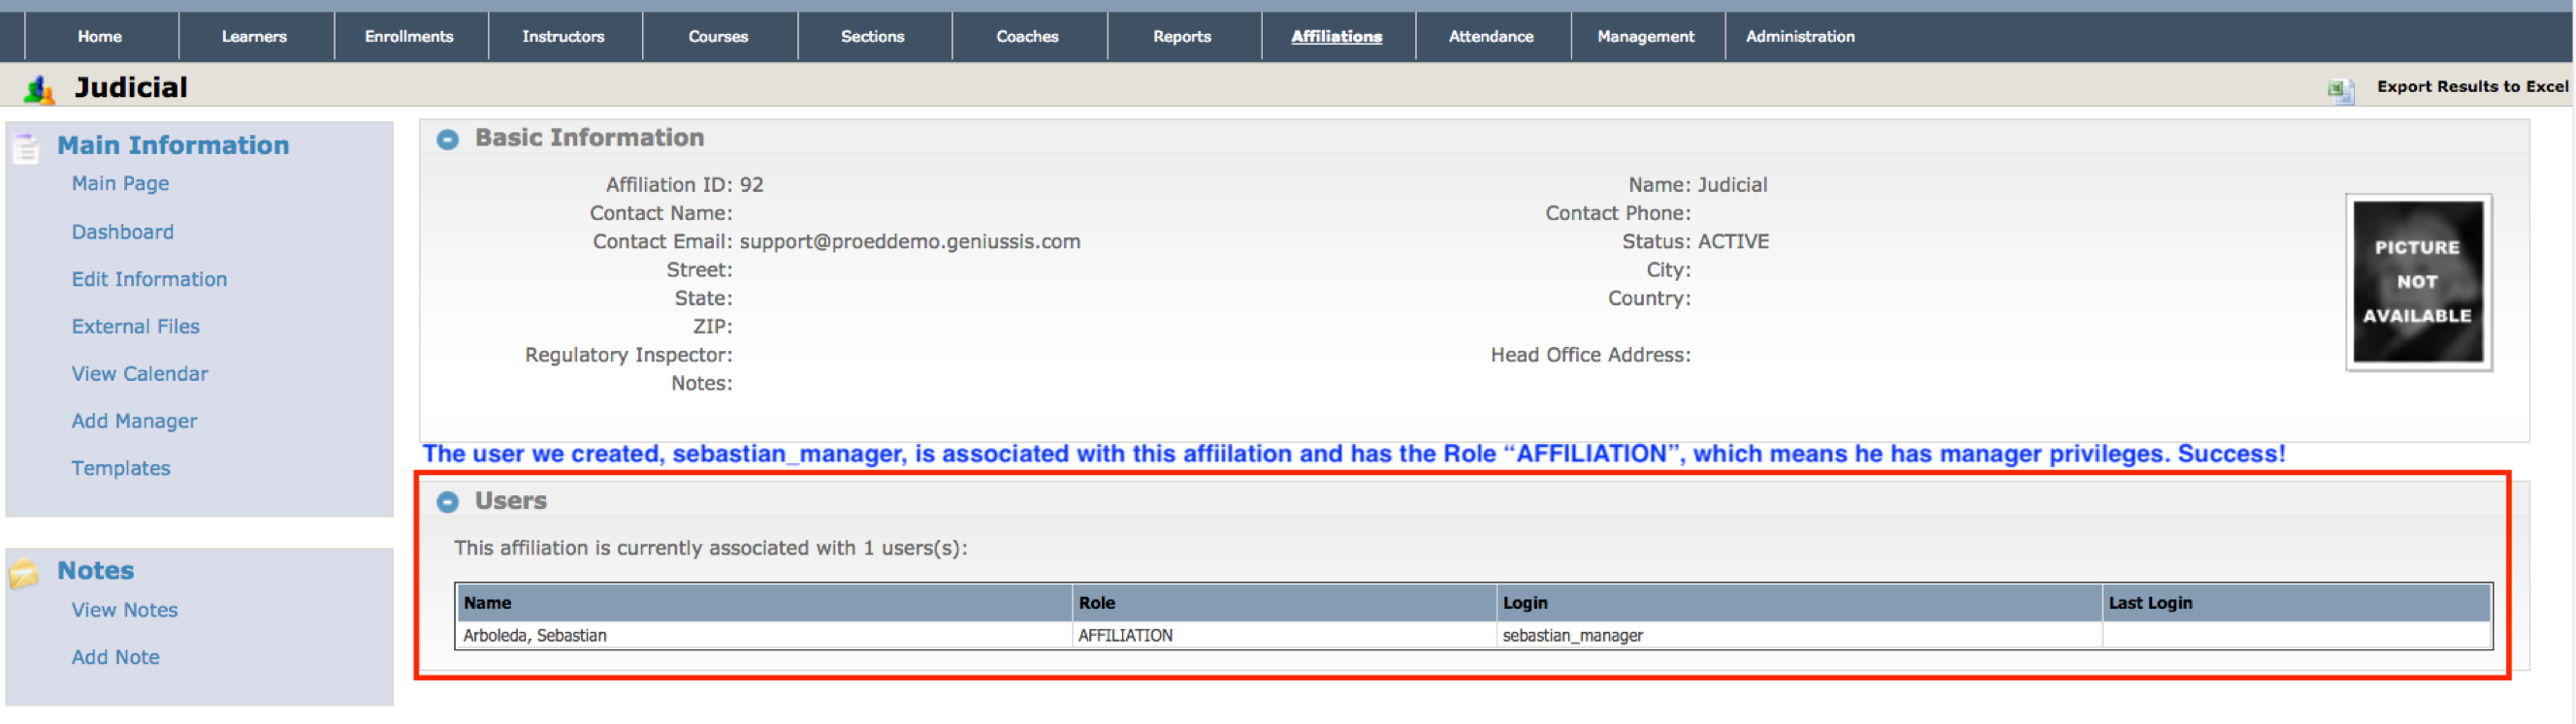This screenshot has width=2576, height=724.
Task: Click the Excel export icon
Action: (2340, 89)
